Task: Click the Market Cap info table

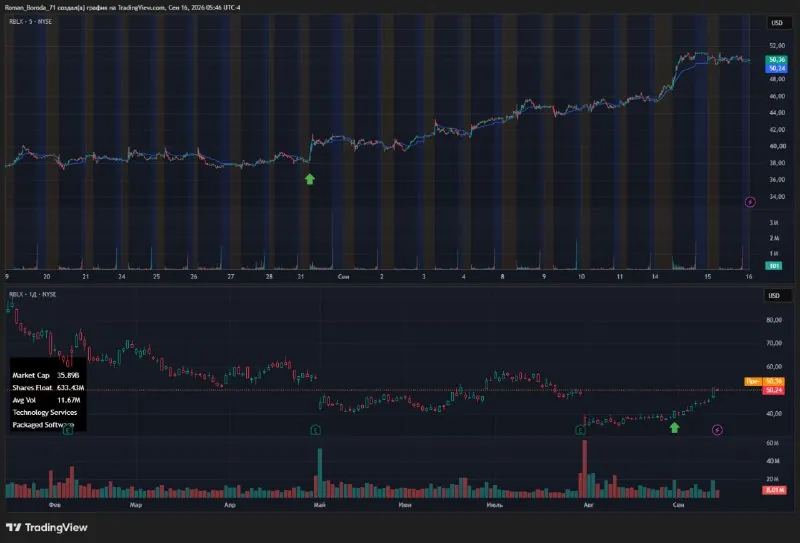Action: tap(48, 400)
